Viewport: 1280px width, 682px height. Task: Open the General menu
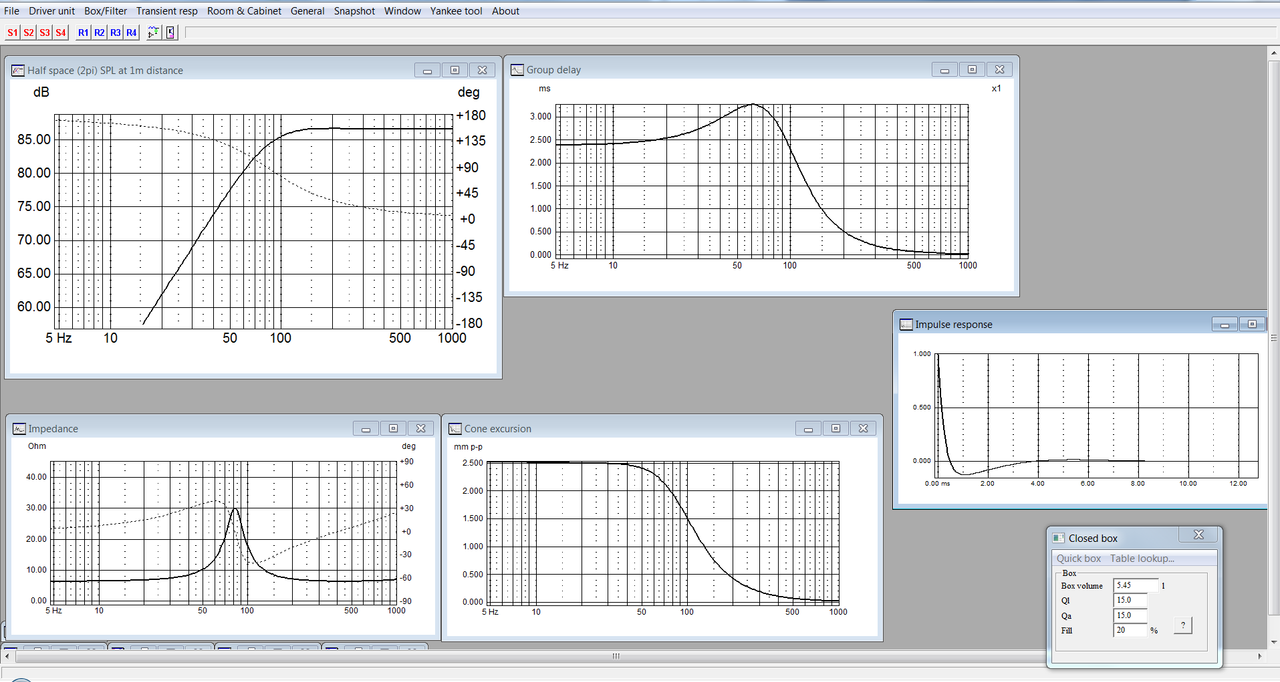coord(308,11)
